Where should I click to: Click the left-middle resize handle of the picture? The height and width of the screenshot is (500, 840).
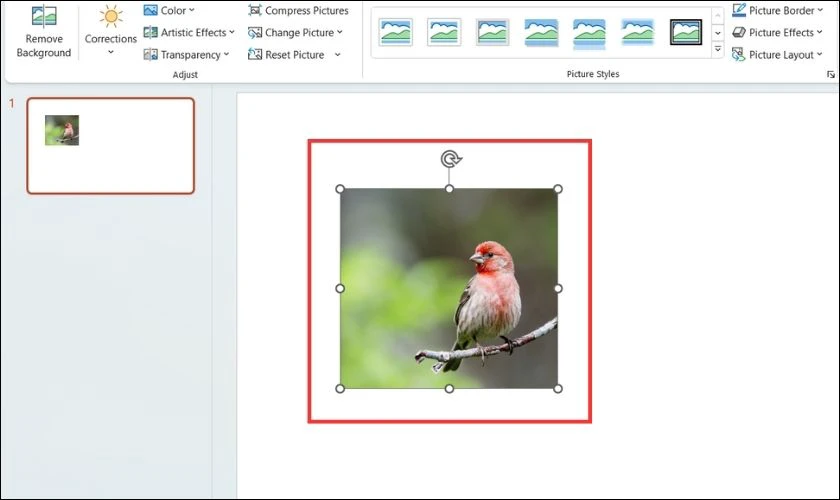coord(340,288)
